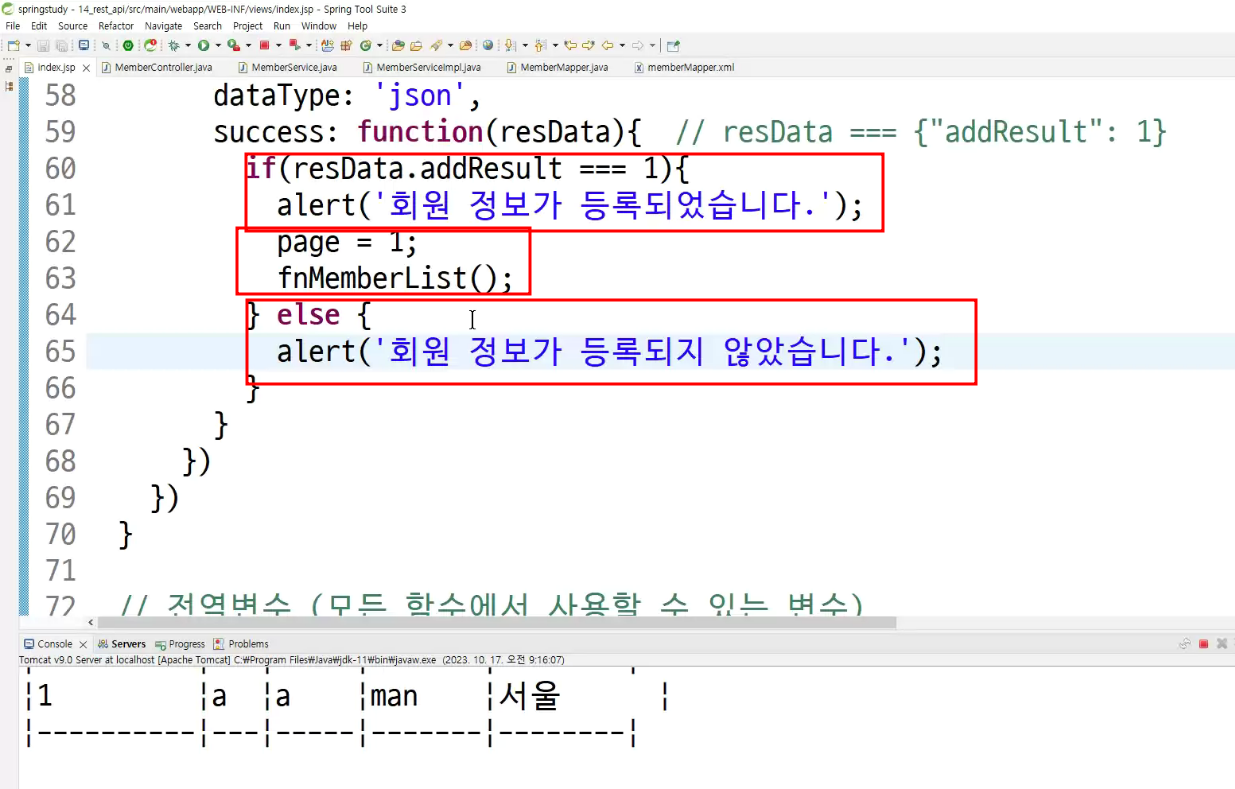This screenshot has height=789, width=1235.
Task: Click line number 65 in the gutter
Action: pos(60,351)
